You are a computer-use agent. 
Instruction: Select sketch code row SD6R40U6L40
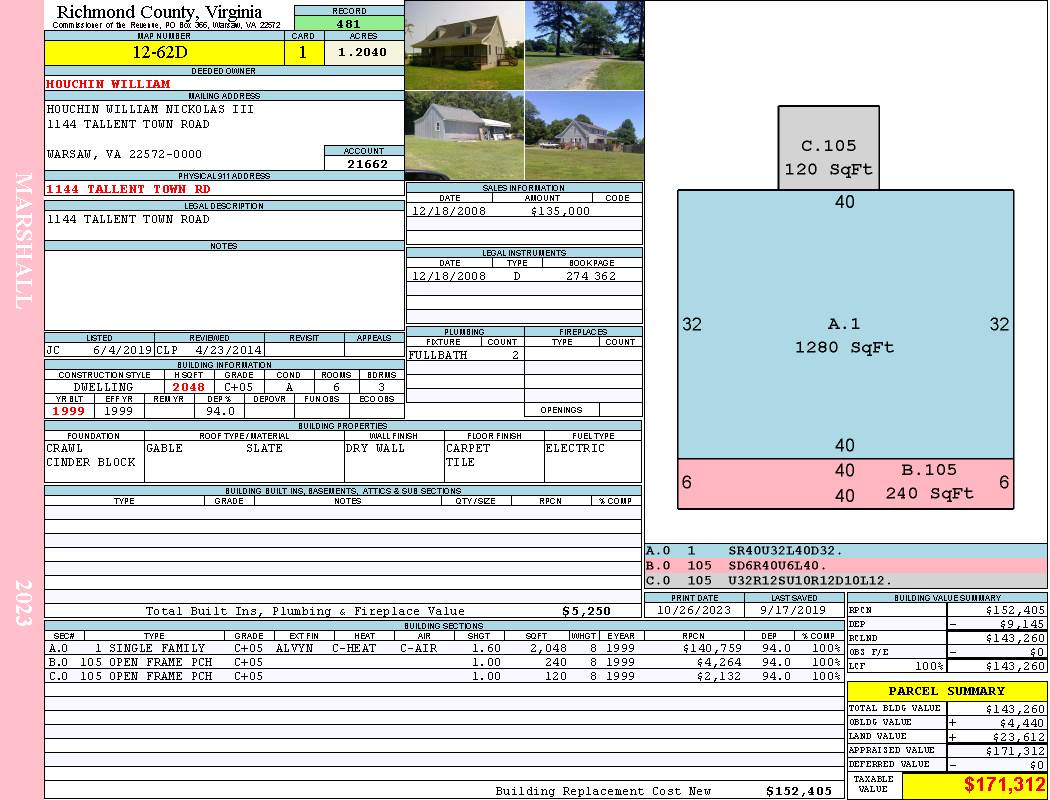tap(845, 566)
